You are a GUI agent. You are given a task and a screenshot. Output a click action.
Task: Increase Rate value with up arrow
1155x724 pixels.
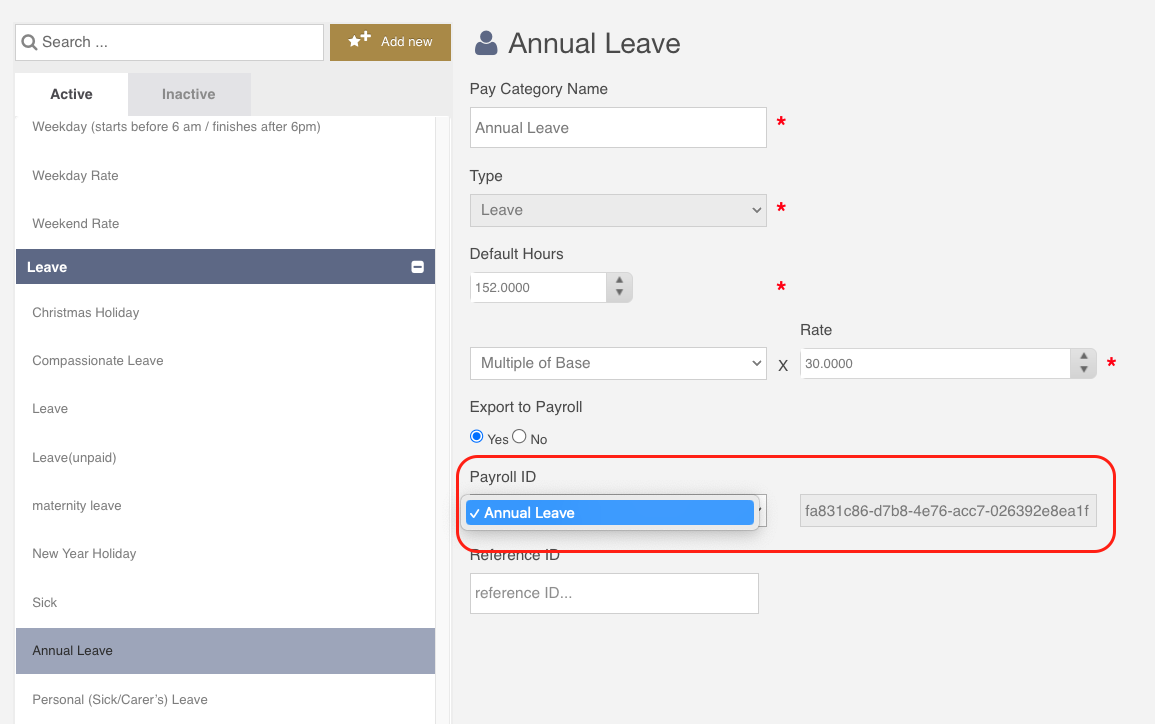point(1084,357)
